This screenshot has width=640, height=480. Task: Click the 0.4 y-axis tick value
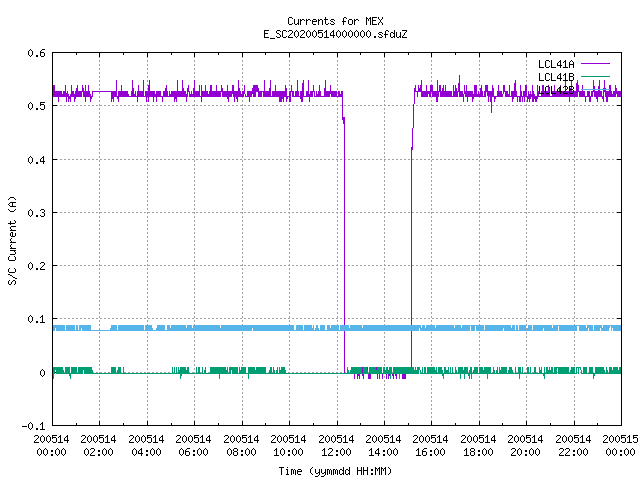tap(36, 160)
